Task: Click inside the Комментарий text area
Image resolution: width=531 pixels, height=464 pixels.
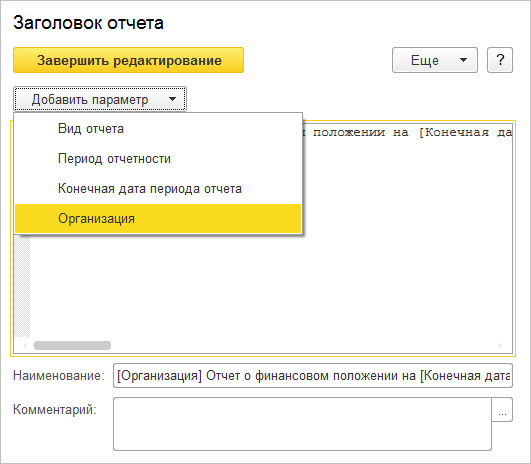Action: coord(302,424)
